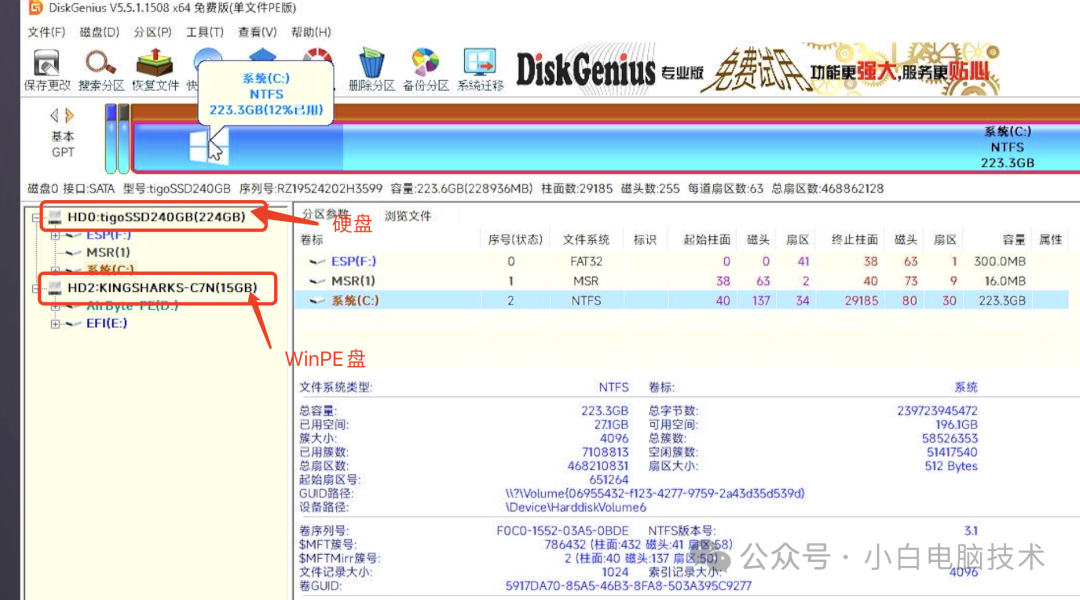Image resolution: width=1080 pixels, height=600 pixels.
Task: Open the 查看(V) menu
Action: point(257,32)
